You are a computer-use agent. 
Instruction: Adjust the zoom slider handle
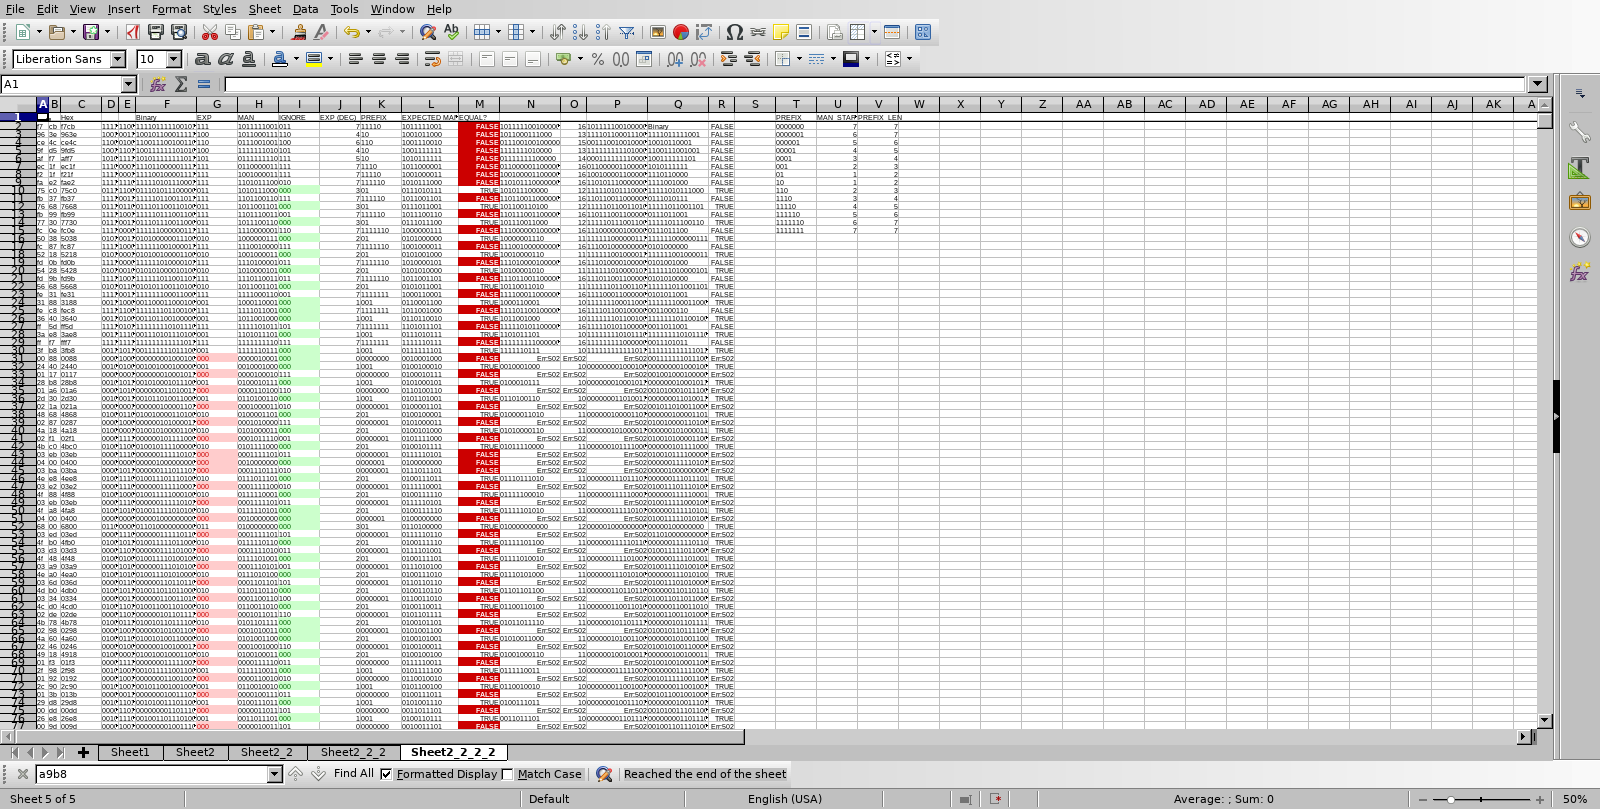point(1451,799)
